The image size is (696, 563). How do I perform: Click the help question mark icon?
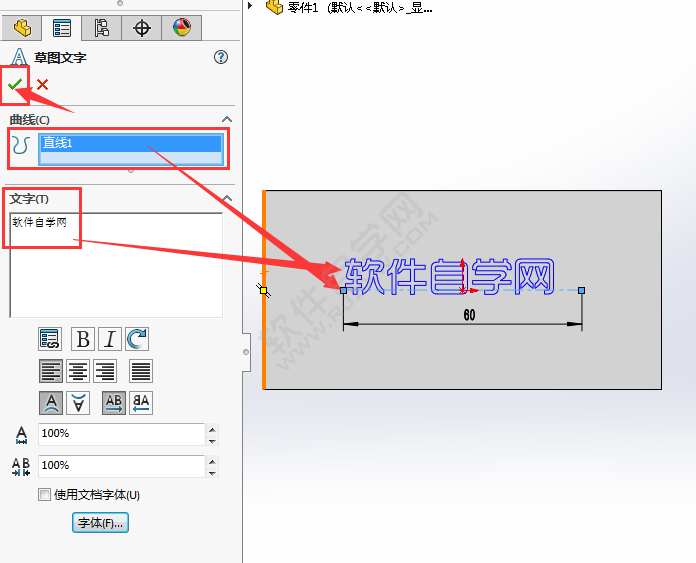[x=221, y=57]
